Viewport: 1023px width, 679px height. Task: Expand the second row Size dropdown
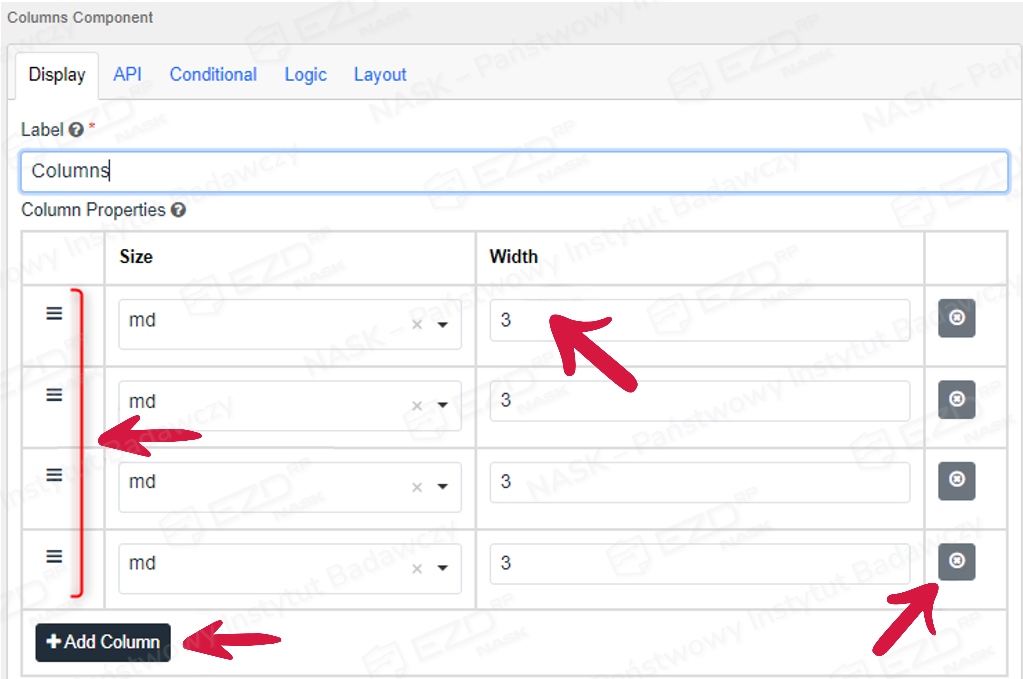click(442, 406)
